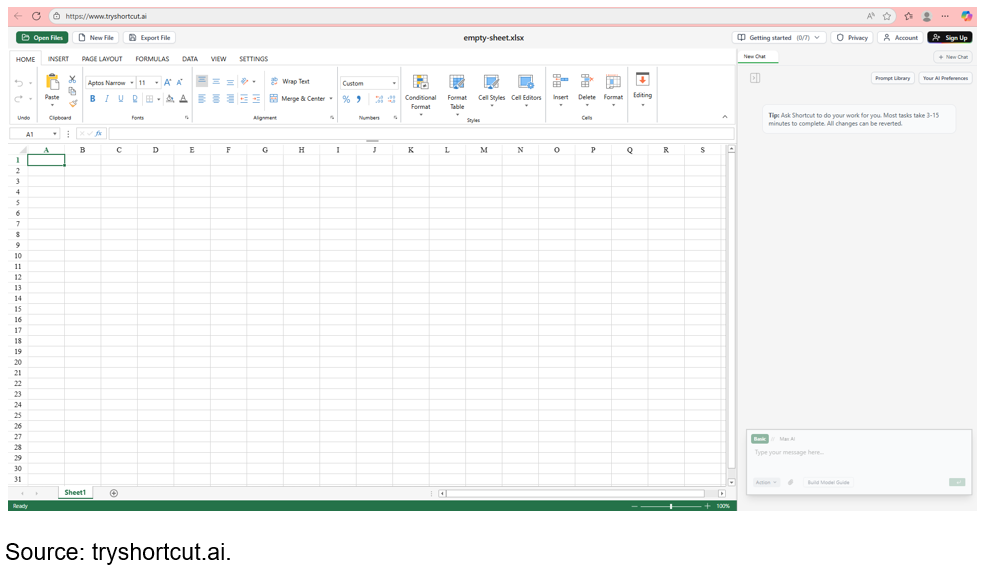The width and height of the screenshot is (990, 588).
Task: Click the Paste clipboard icon
Action: click(x=52, y=83)
